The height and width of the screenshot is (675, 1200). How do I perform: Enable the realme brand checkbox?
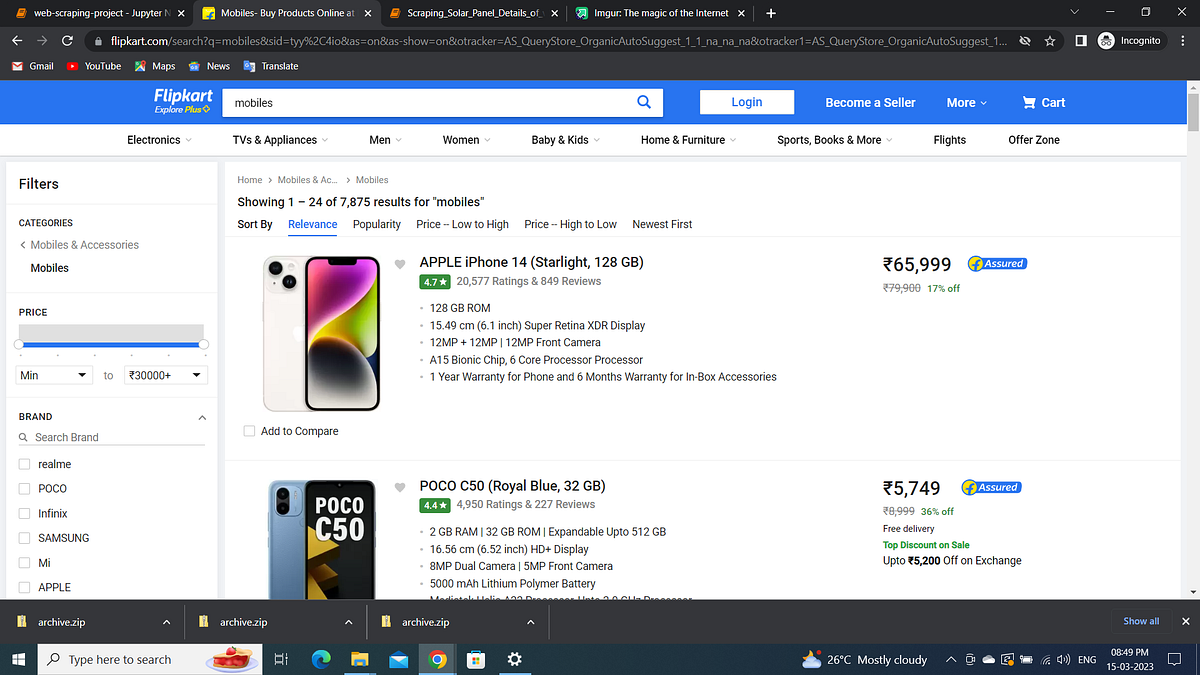point(25,464)
